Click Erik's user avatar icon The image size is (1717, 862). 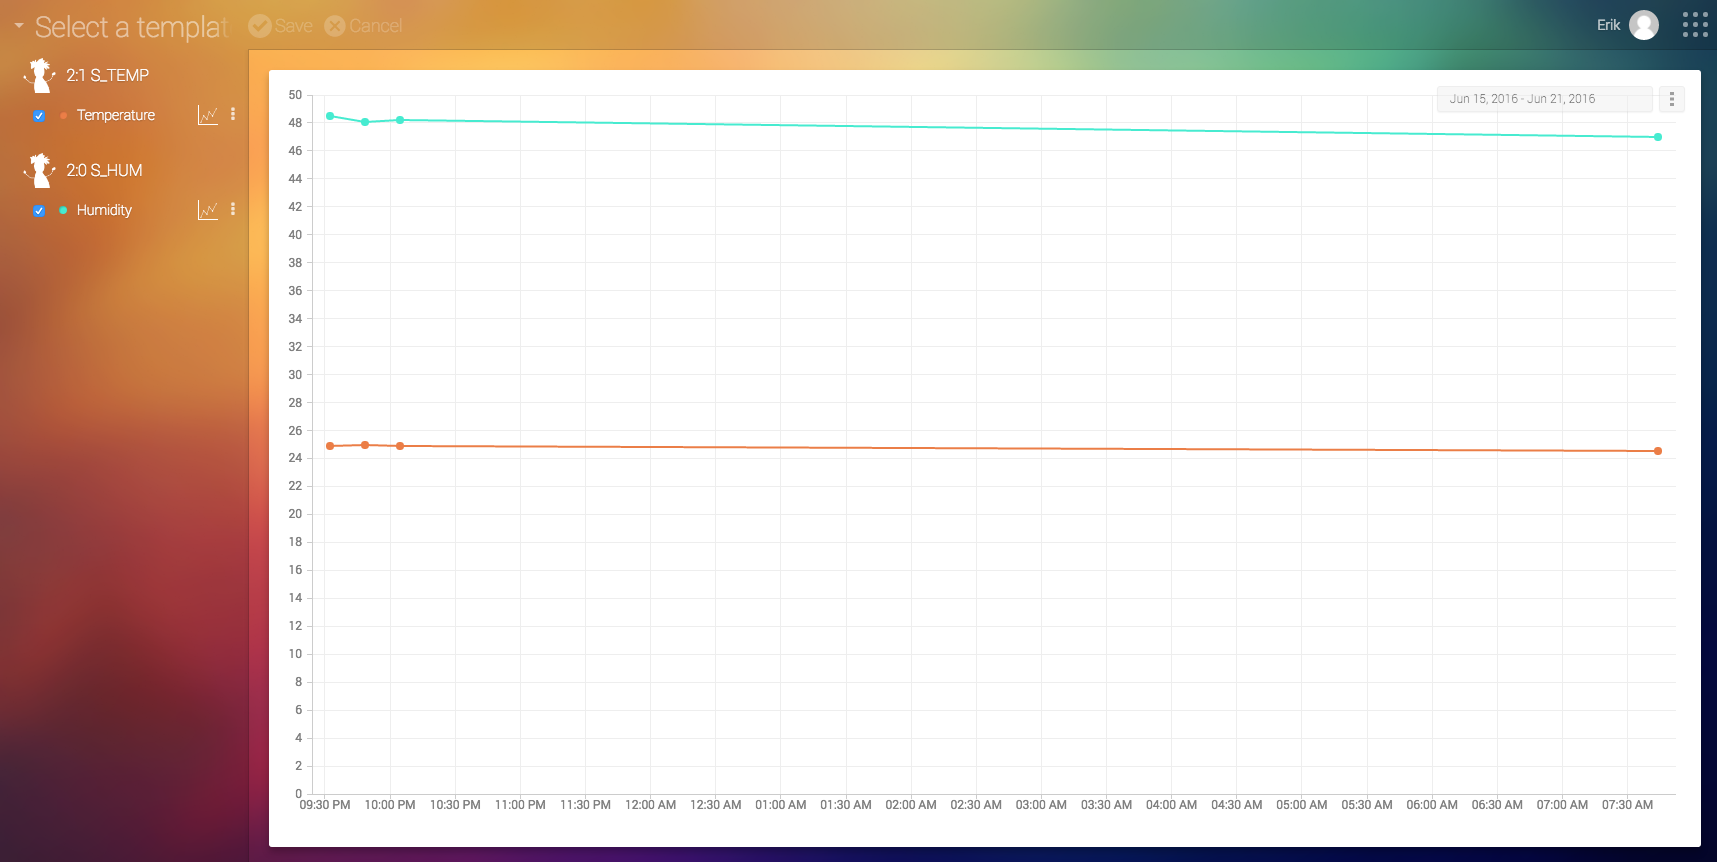[x=1644, y=25]
